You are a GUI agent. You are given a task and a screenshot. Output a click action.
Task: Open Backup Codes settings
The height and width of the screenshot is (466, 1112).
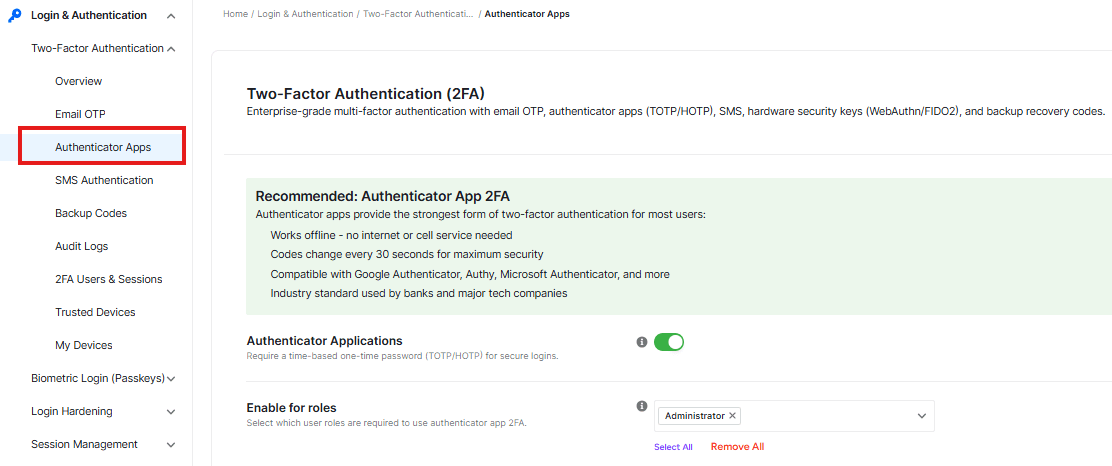(91, 213)
